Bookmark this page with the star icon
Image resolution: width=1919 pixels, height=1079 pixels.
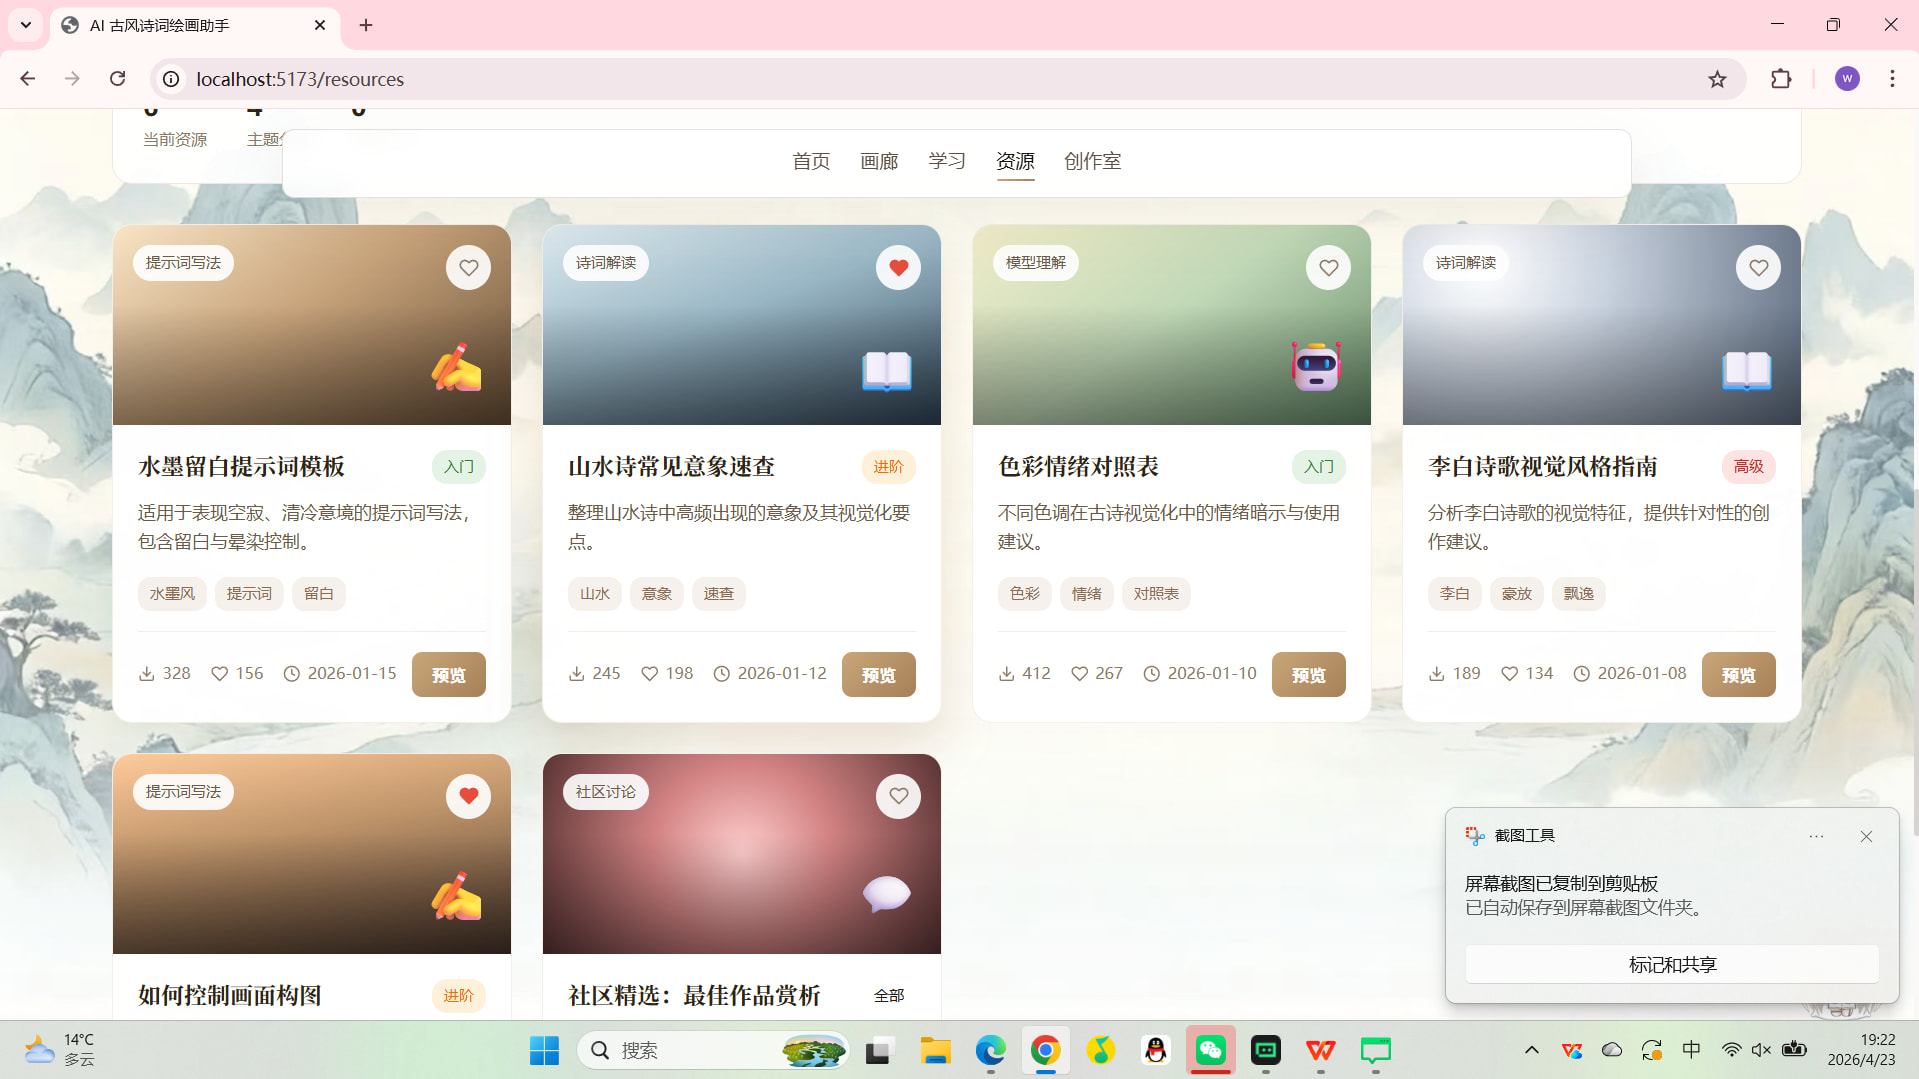1717,79
